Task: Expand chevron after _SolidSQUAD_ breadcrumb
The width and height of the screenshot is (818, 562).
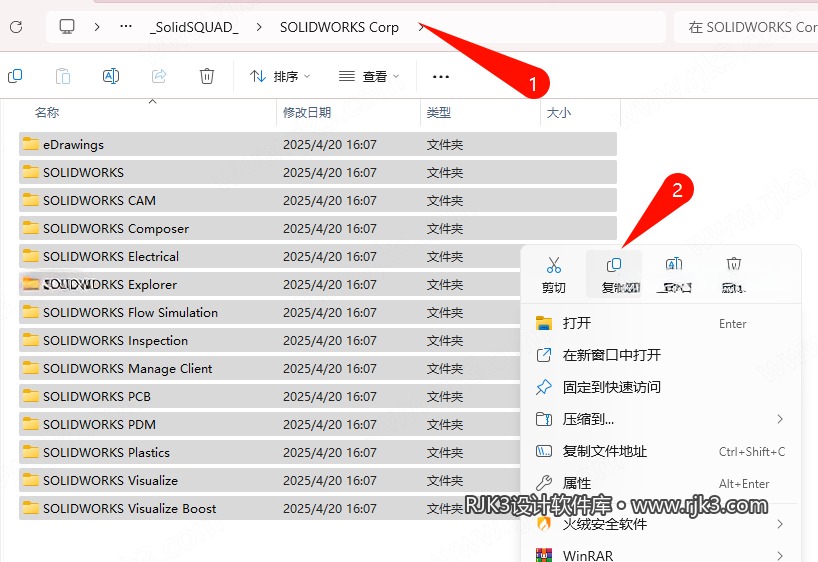Action: point(259,27)
